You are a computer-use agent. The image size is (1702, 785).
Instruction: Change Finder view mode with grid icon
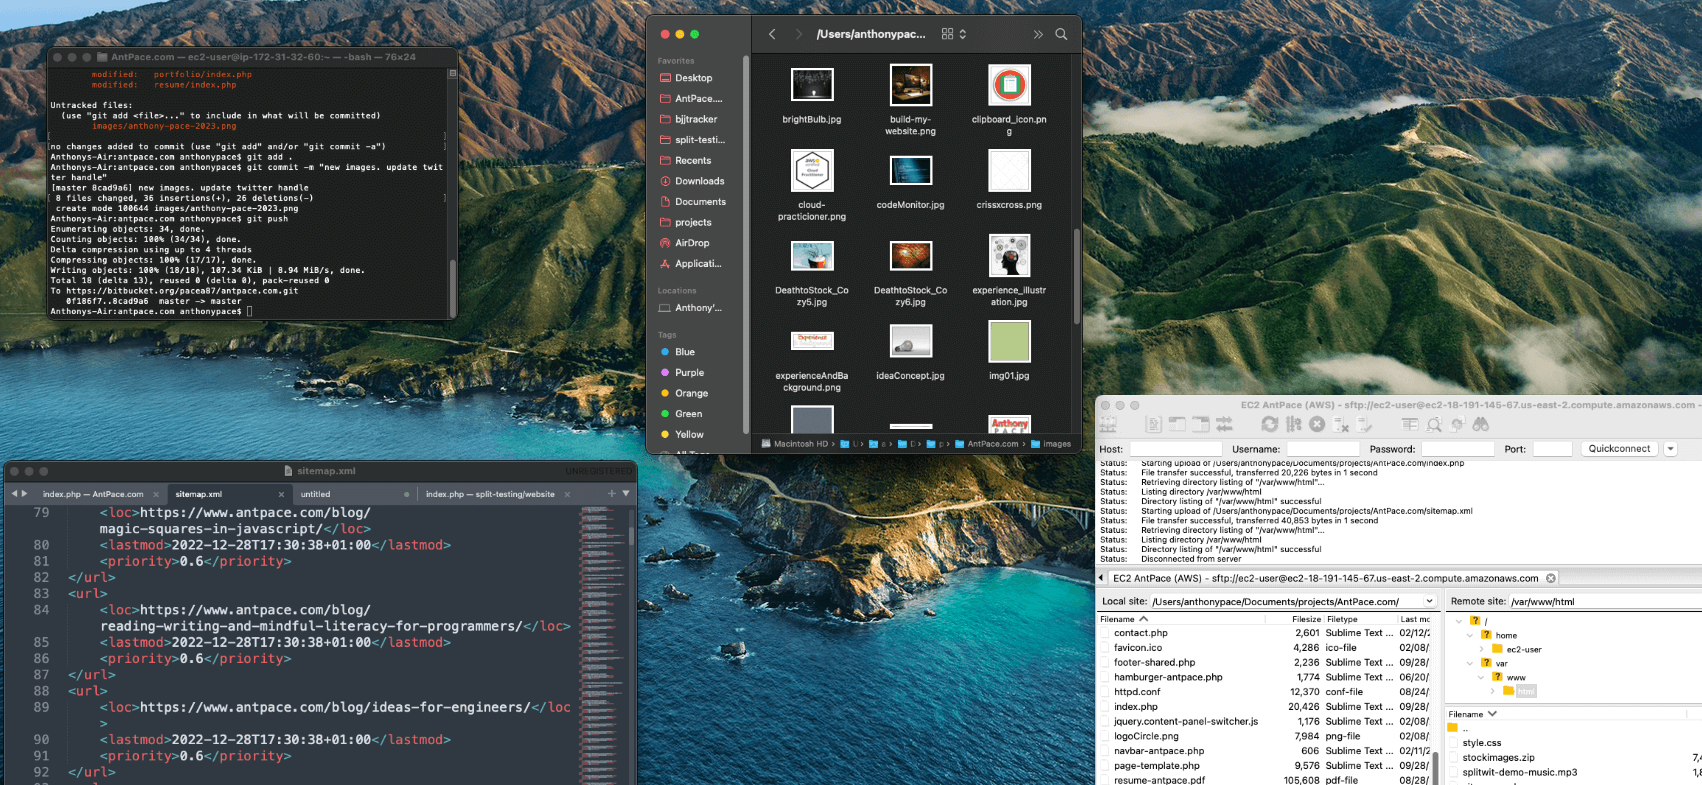point(954,34)
